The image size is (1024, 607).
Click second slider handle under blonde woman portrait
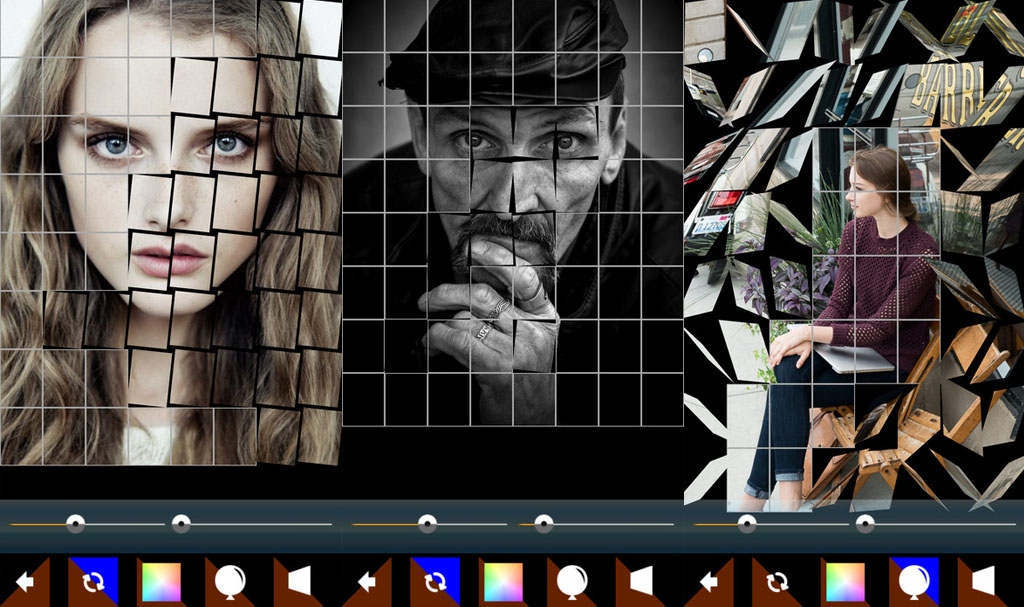click(181, 523)
